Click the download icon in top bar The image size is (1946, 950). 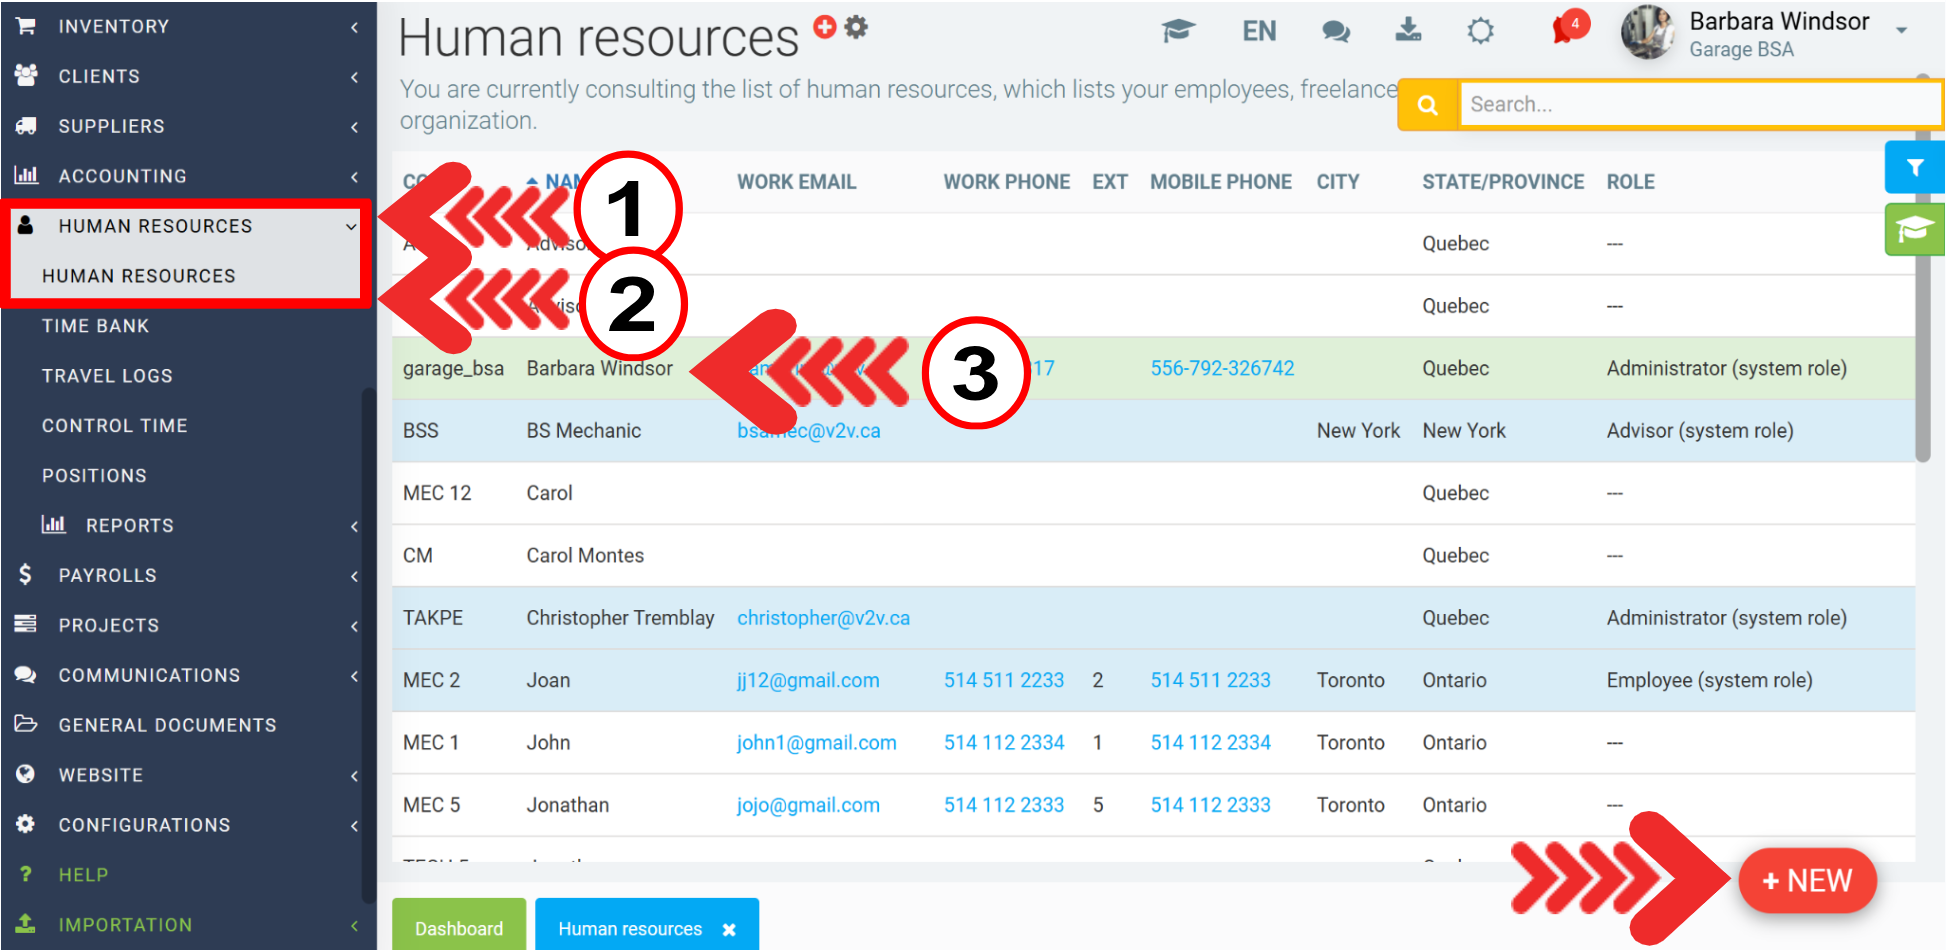[1408, 30]
